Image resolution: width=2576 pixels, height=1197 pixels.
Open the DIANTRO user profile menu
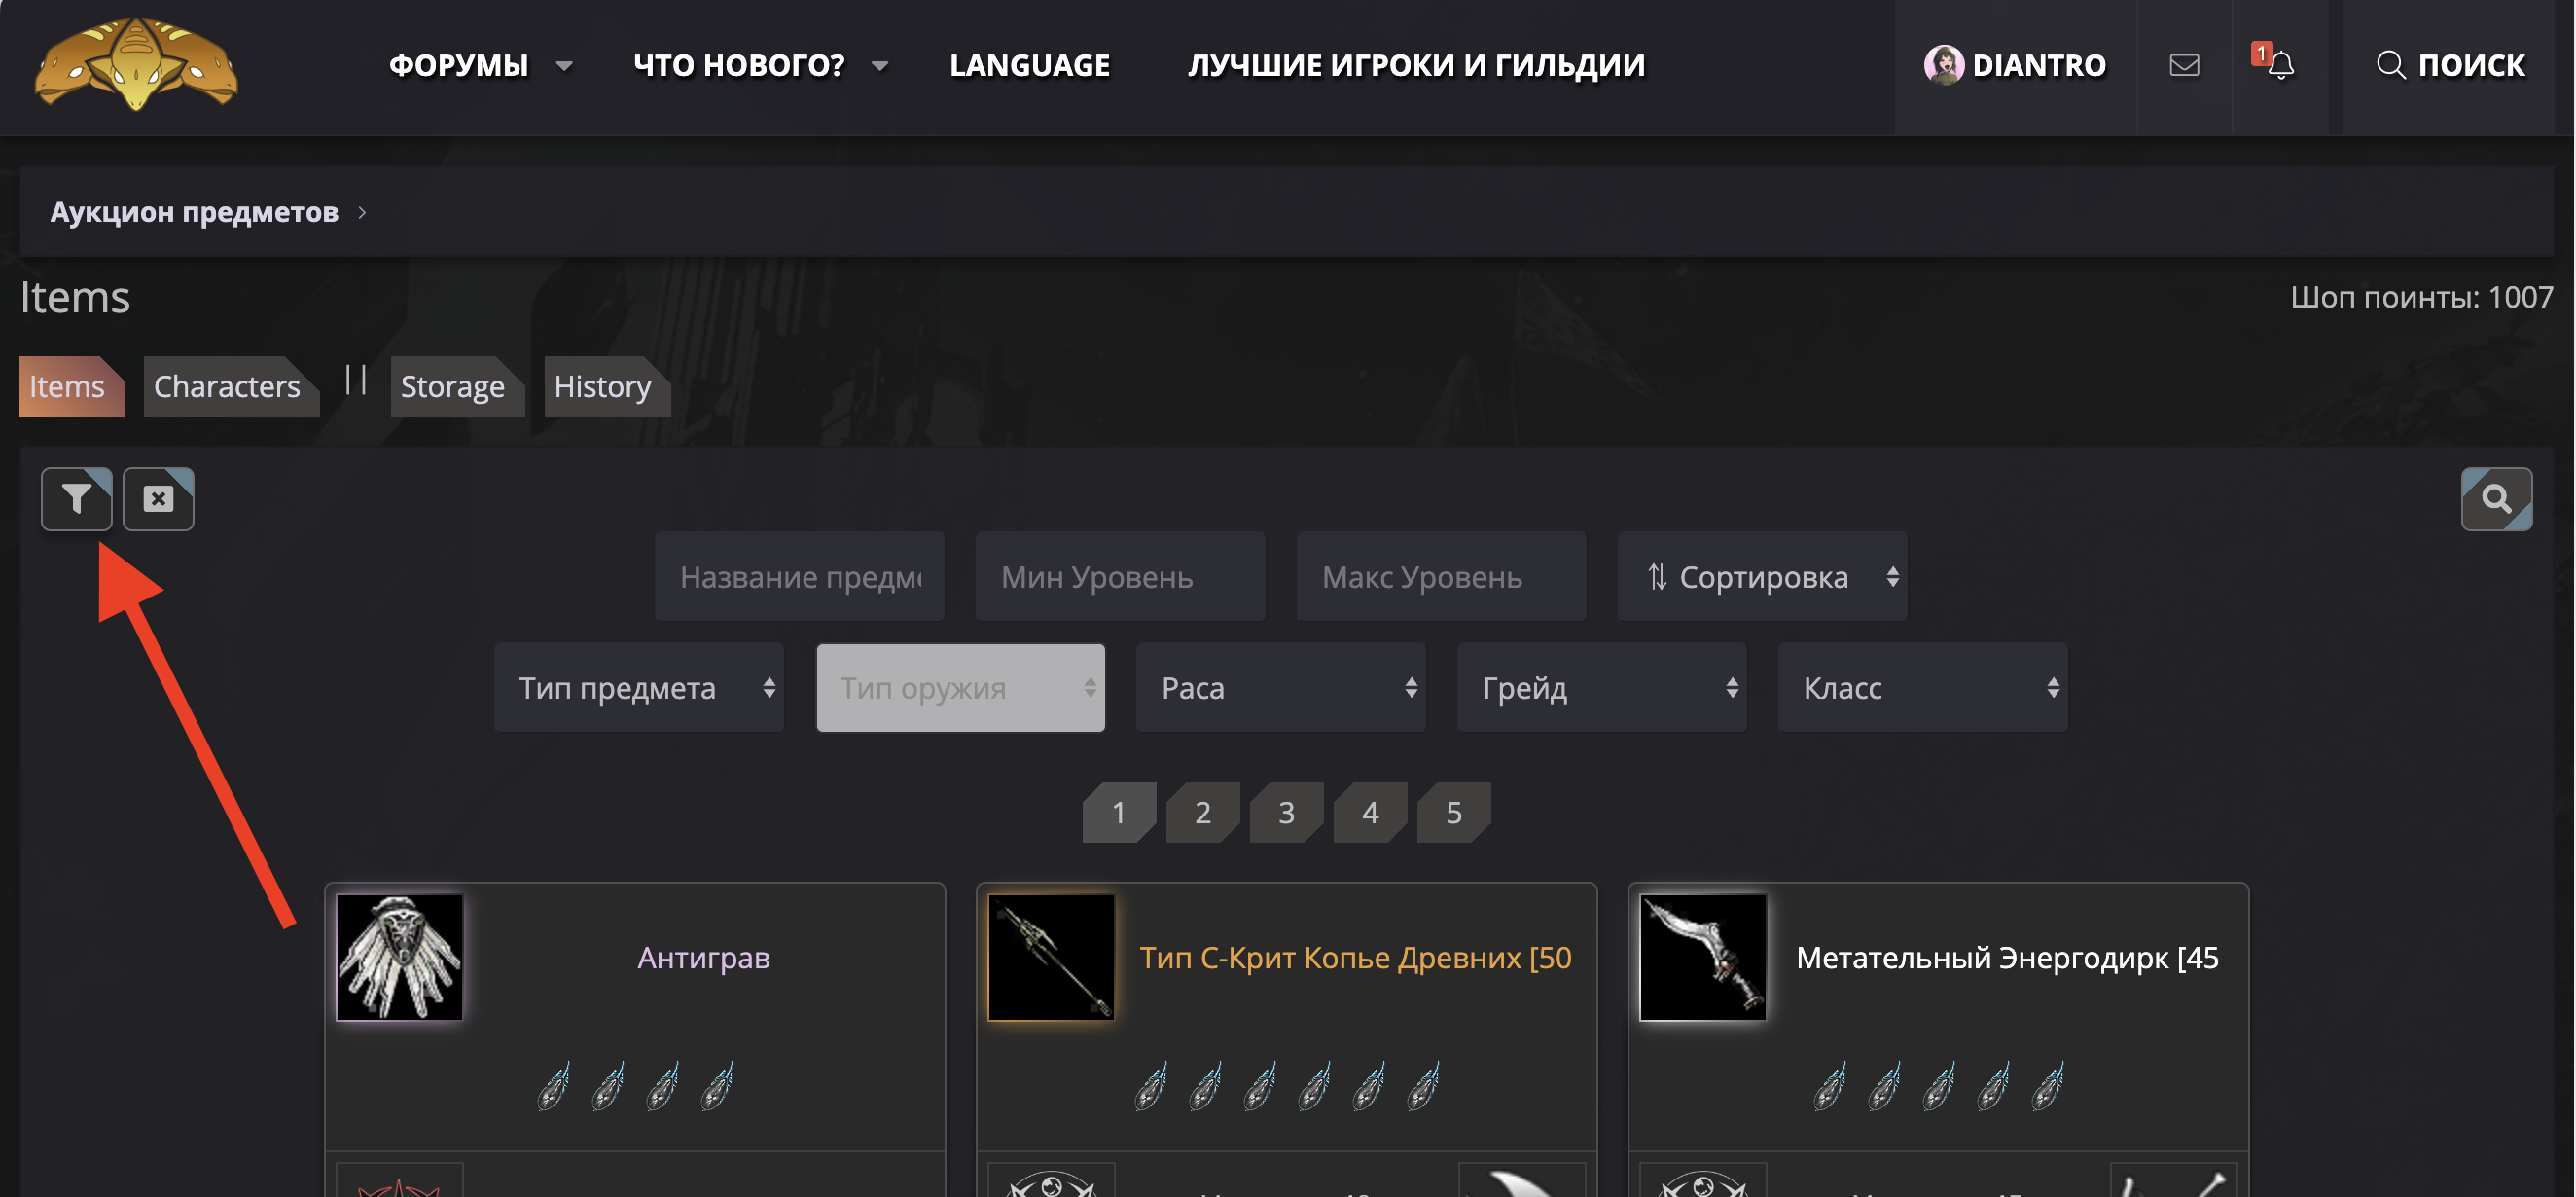[2014, 66]
